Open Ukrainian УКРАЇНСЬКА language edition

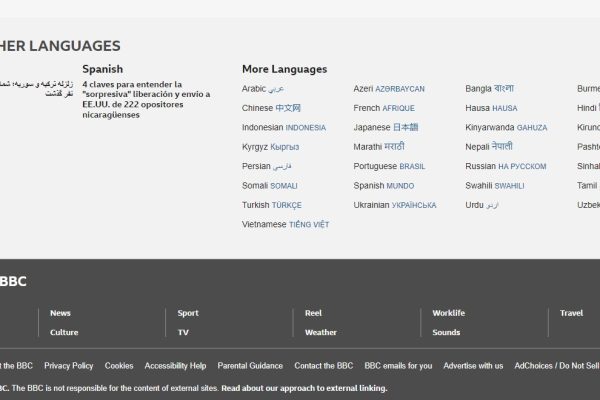point(394,205)
